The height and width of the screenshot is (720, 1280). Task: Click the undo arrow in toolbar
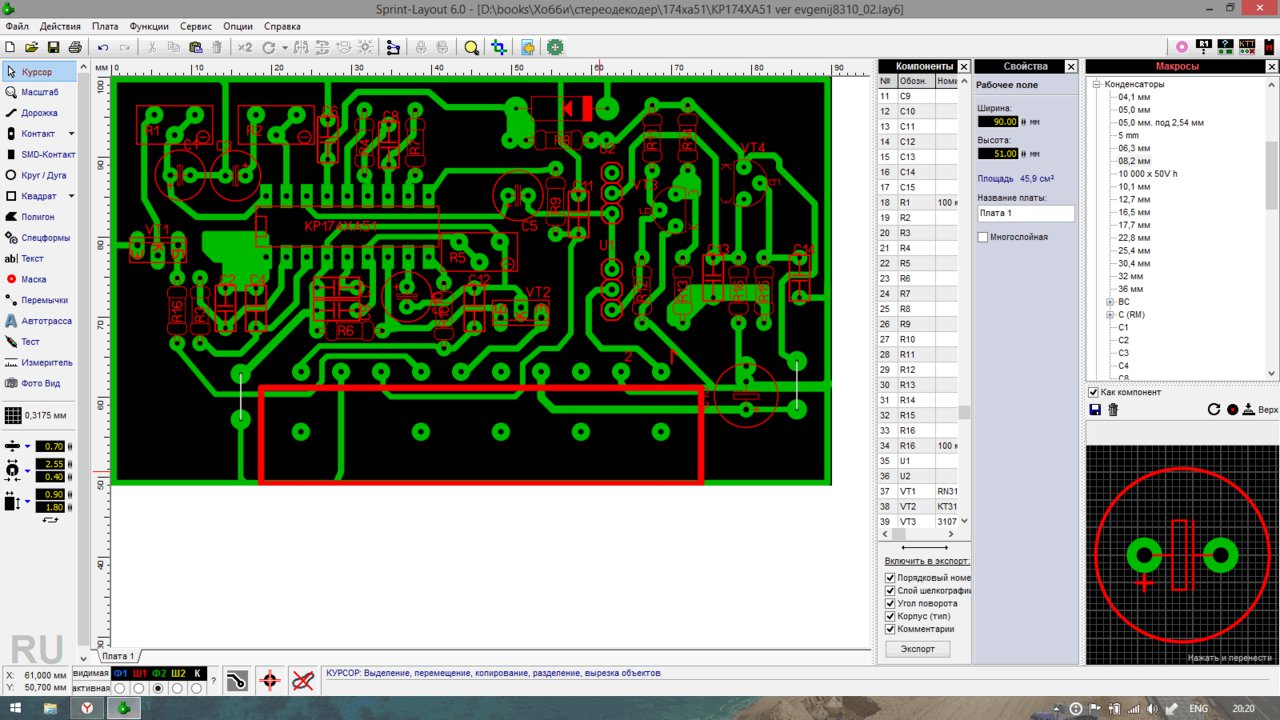click(x=102, y=47)
